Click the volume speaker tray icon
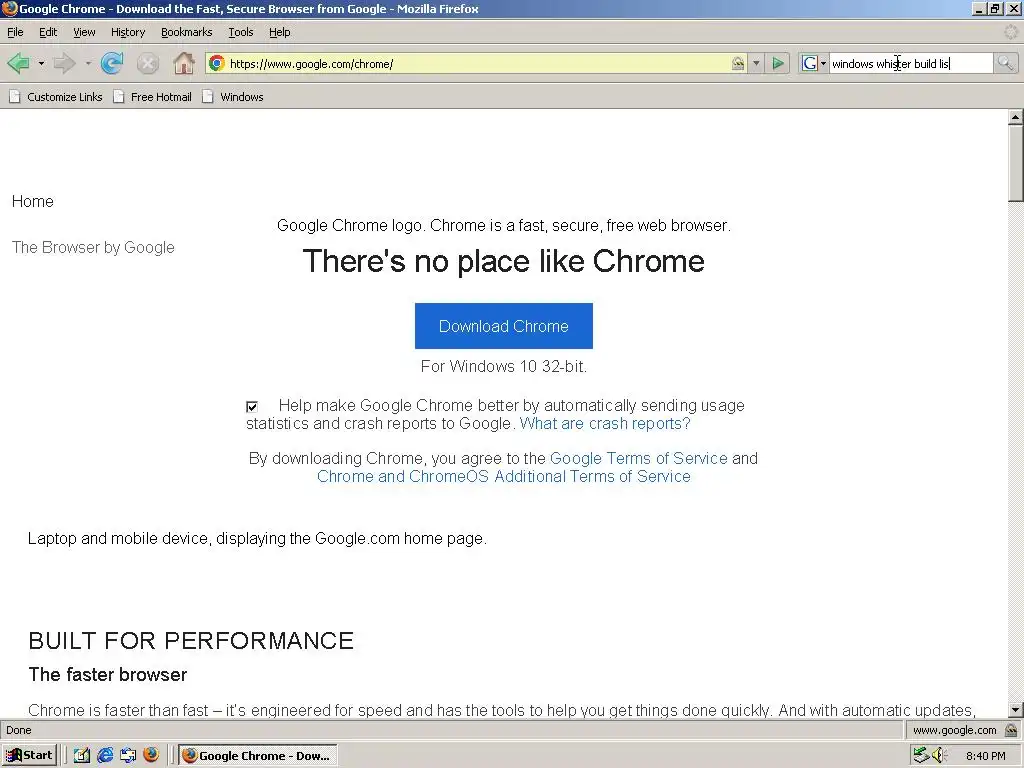The height and width of the screenshot is (768, 1024). (x=939, y=756)
